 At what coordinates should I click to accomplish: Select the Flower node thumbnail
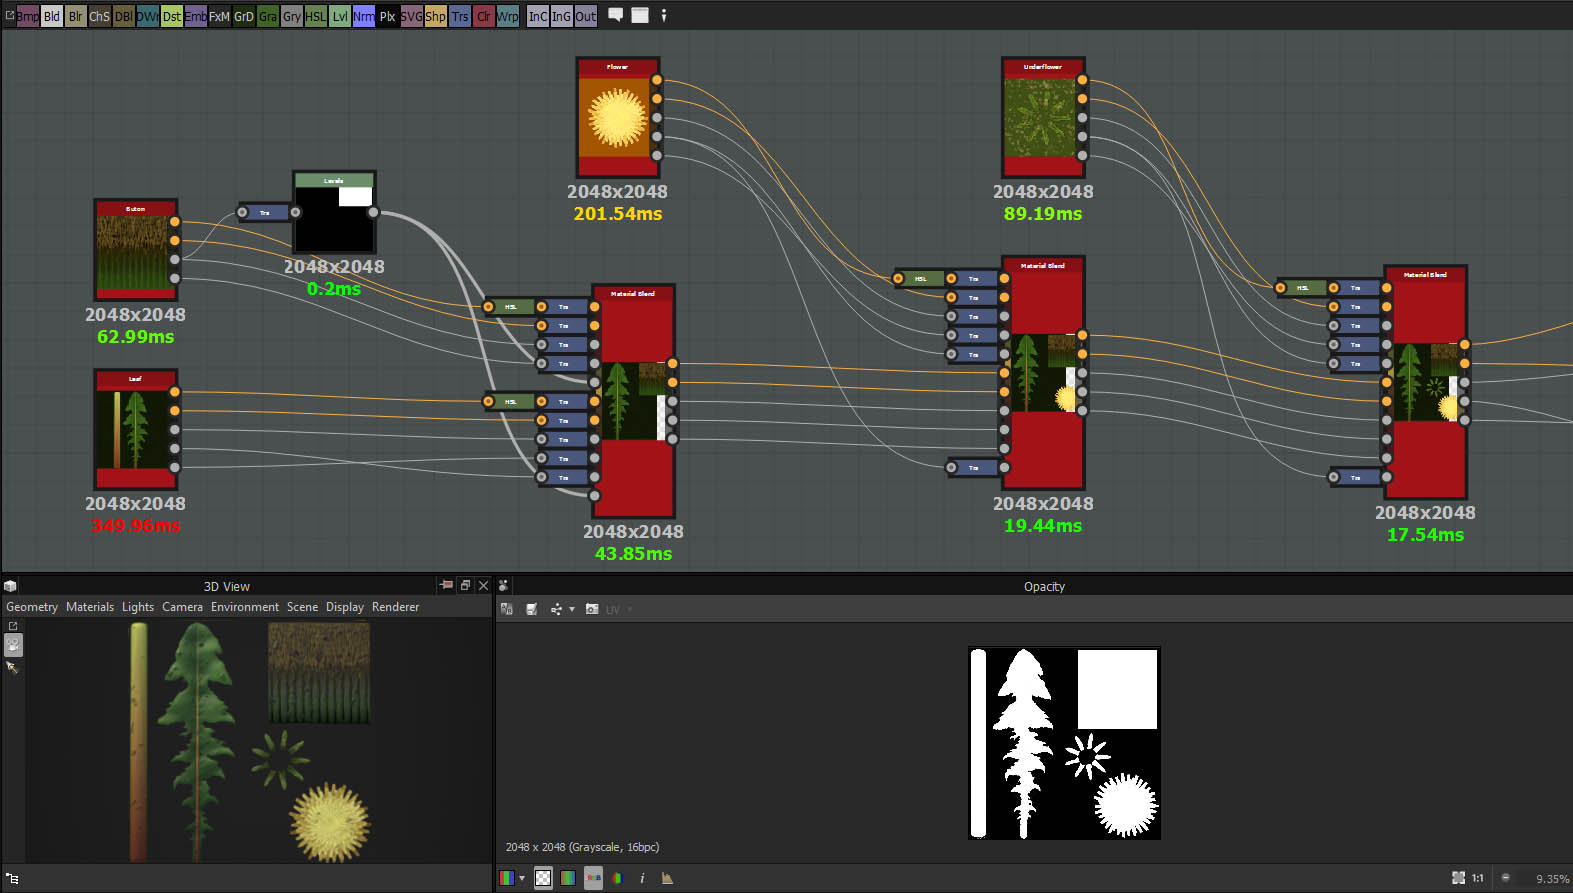[x=617, y=117]
